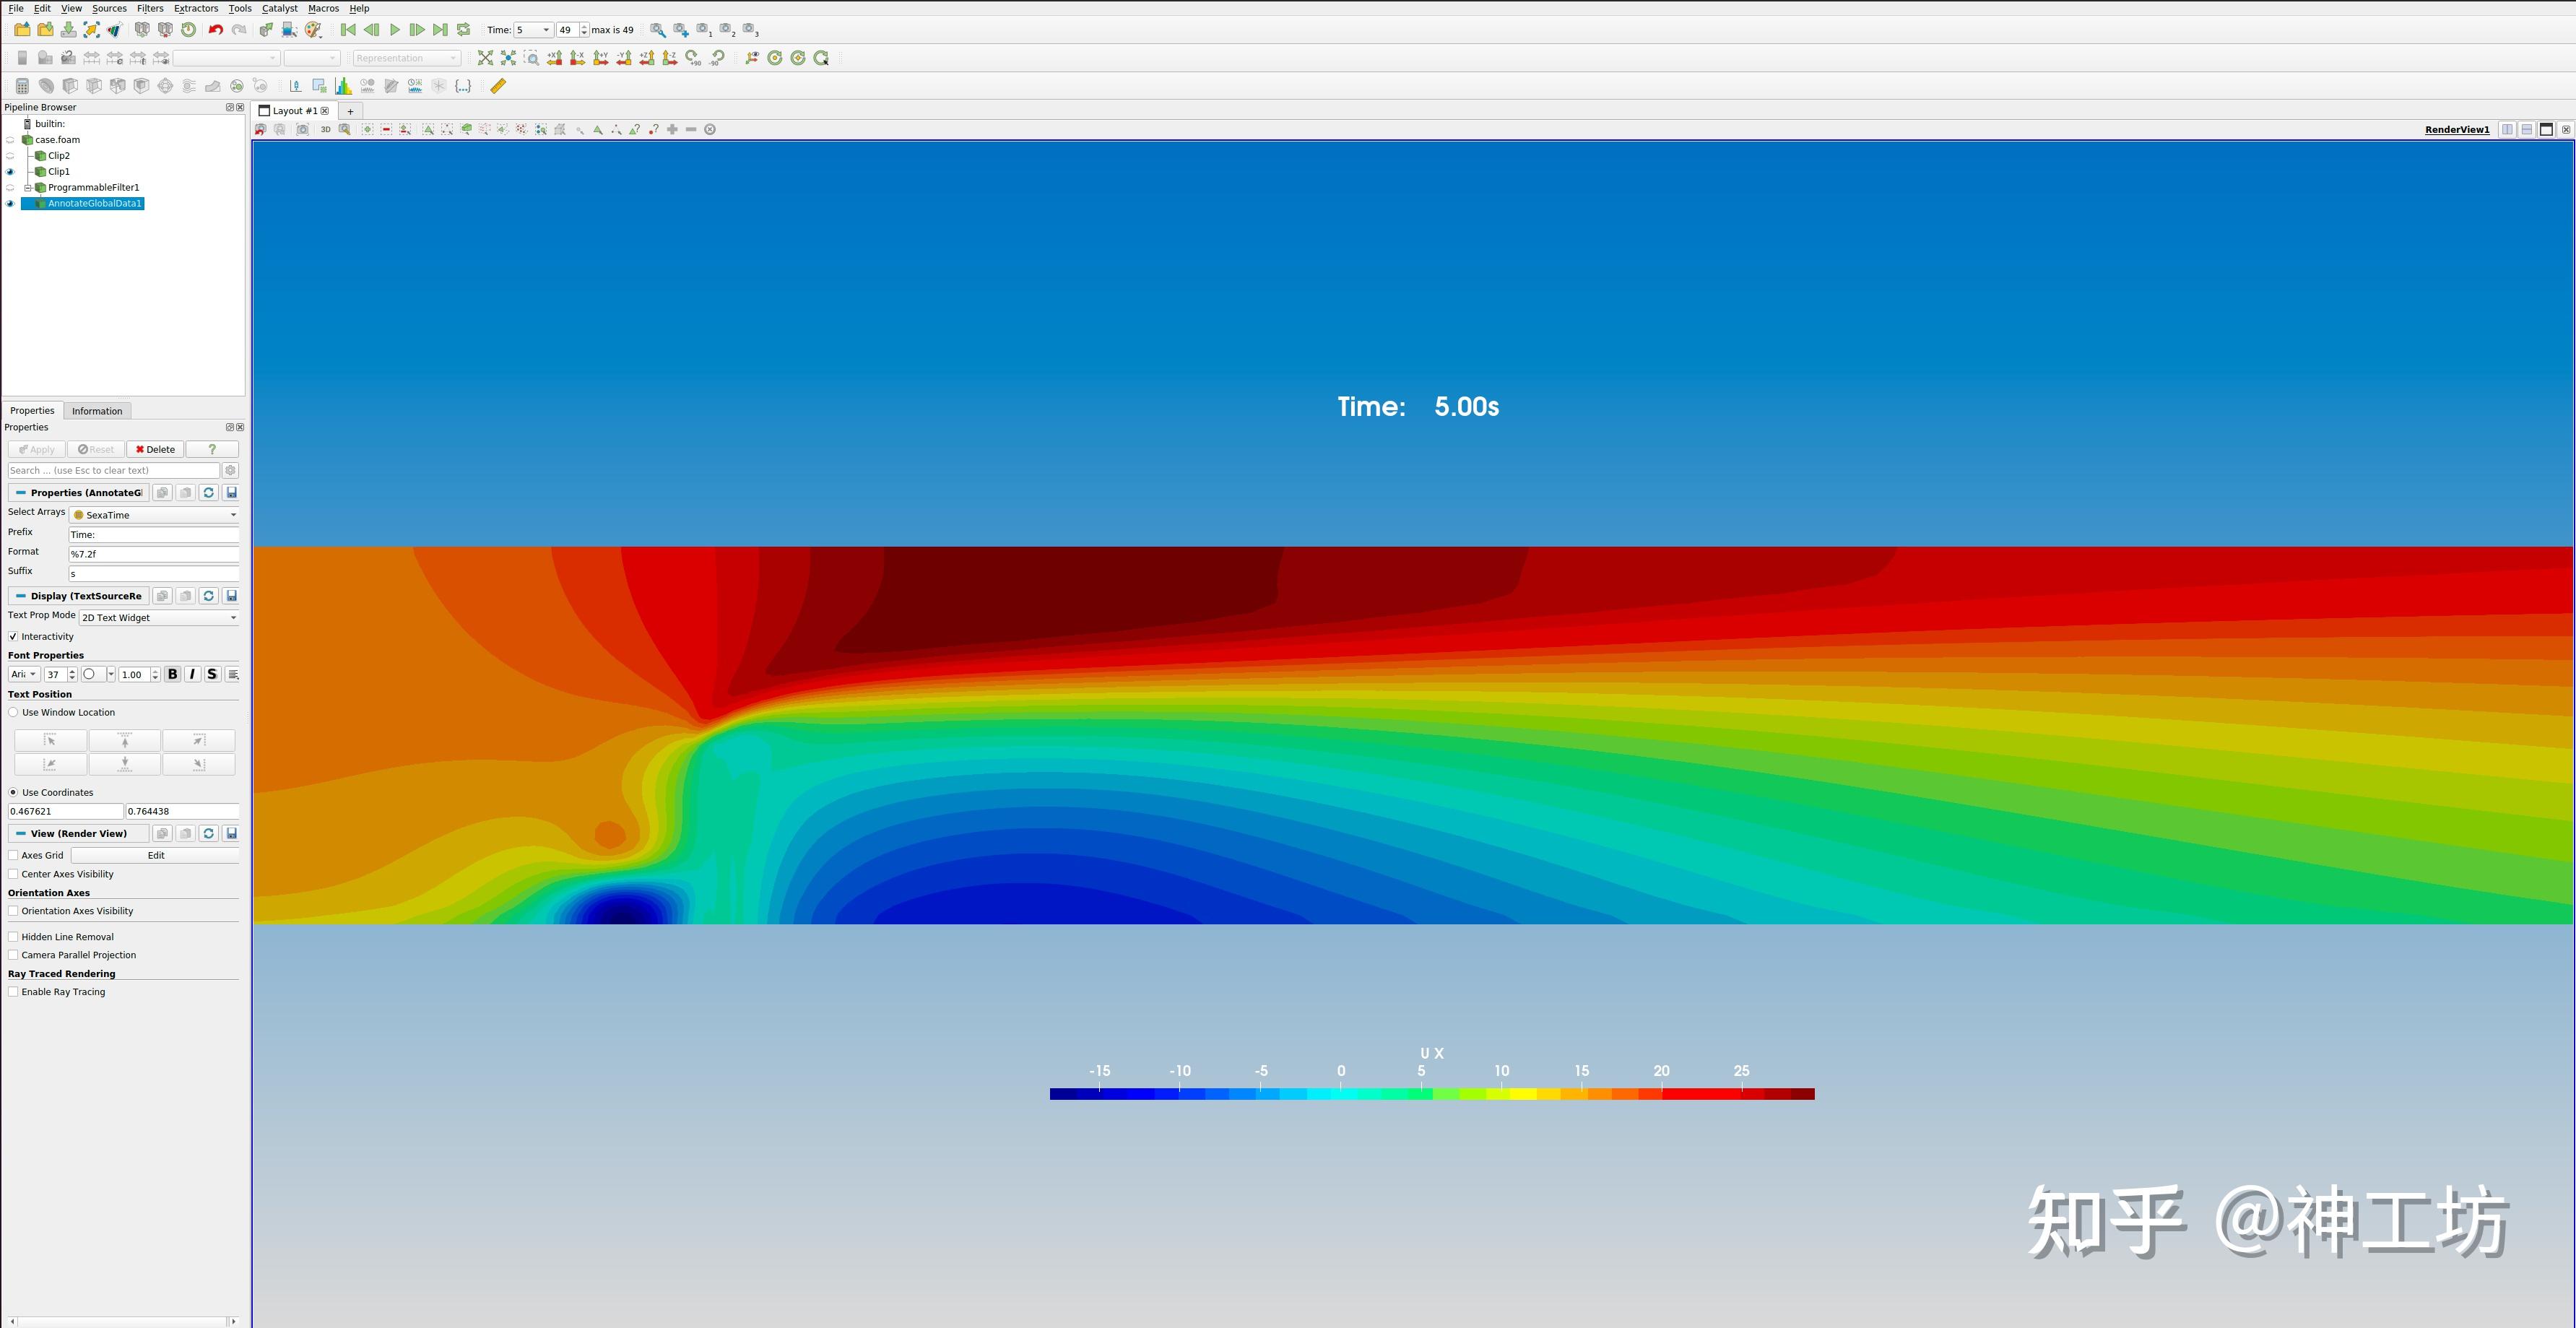
Task: Toggle 3D interaction mode in the render view toolbar
Action: tap(324, 129)
